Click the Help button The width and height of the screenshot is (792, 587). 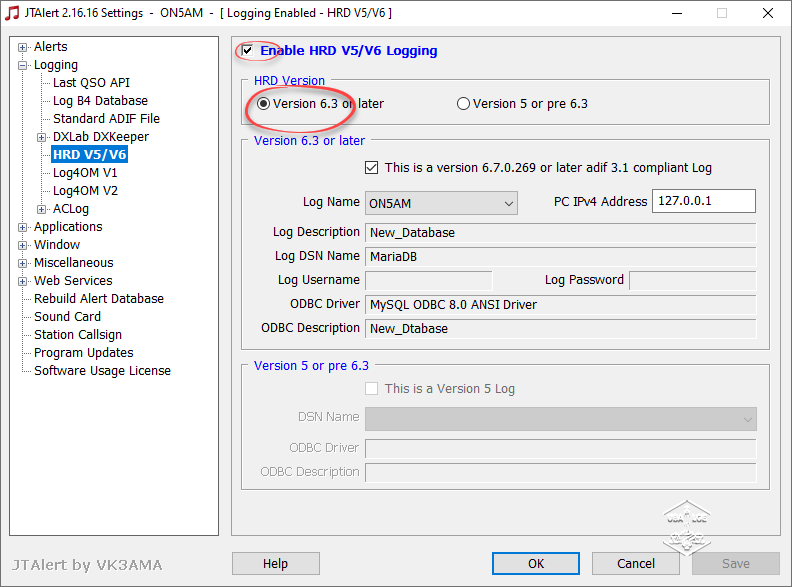276,563
